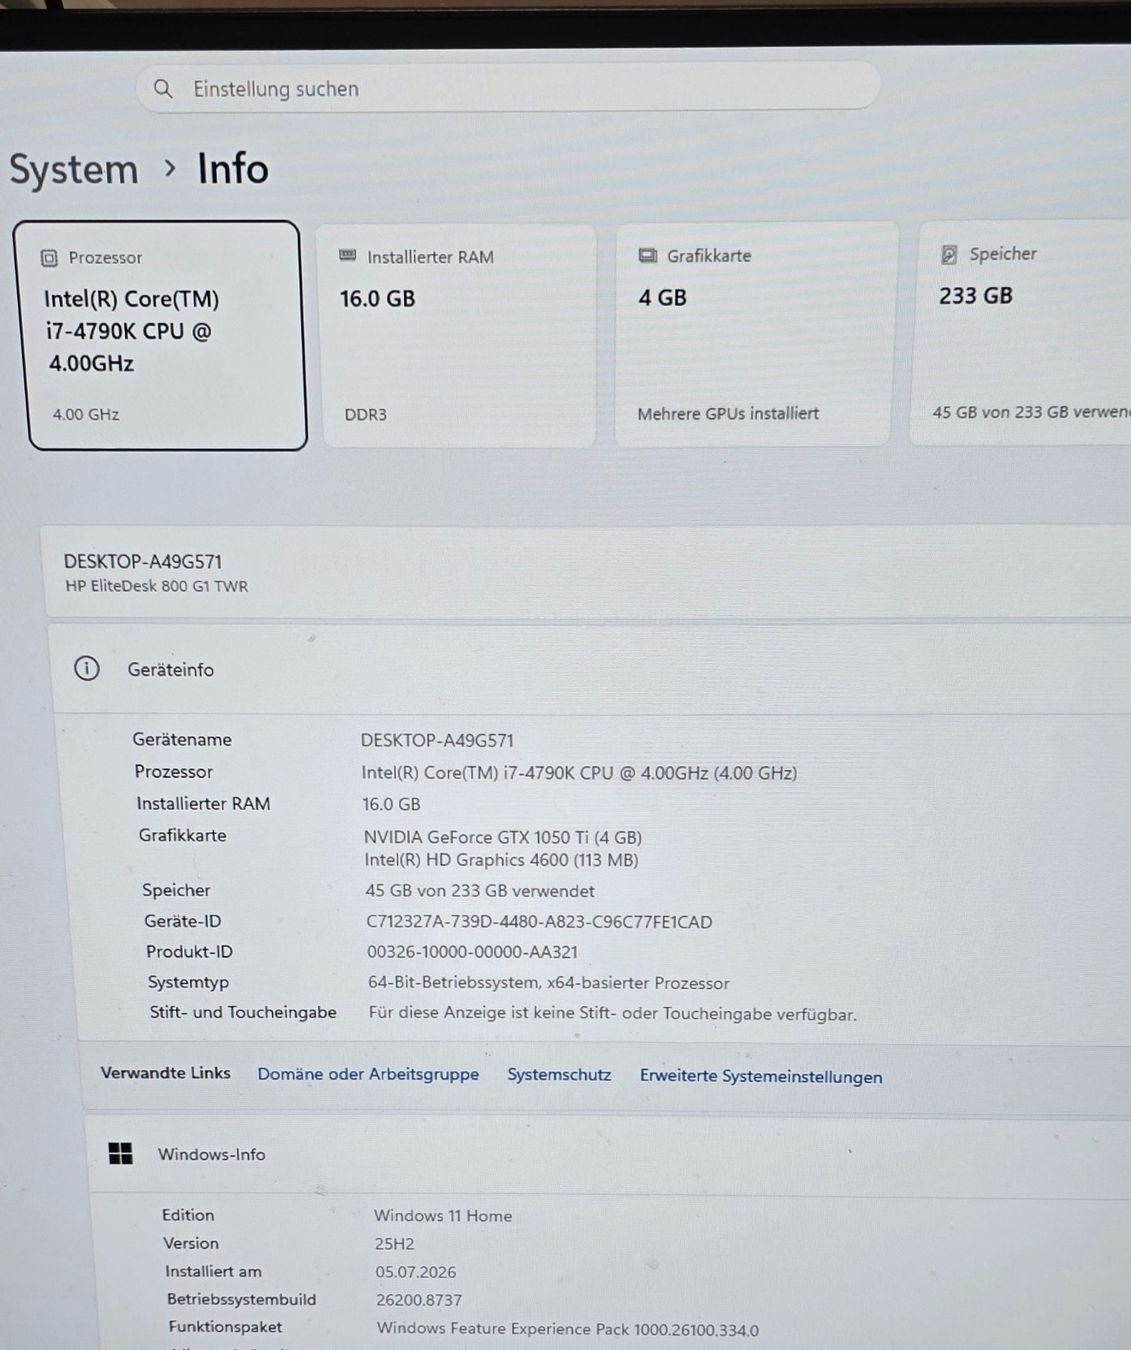Open Erweiterte Systemeinstellungen link
The image size is (1131, 1350).
click(x=761, y=1077)
